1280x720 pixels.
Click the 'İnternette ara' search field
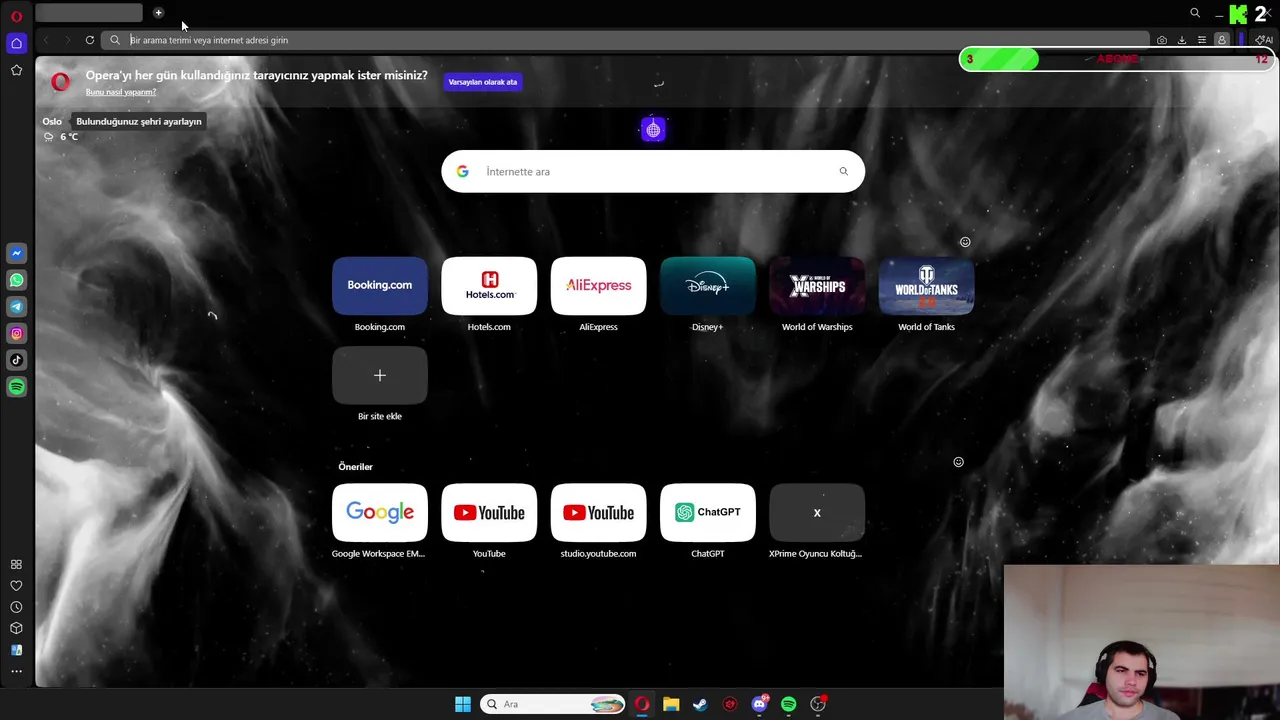click(653, 172)
